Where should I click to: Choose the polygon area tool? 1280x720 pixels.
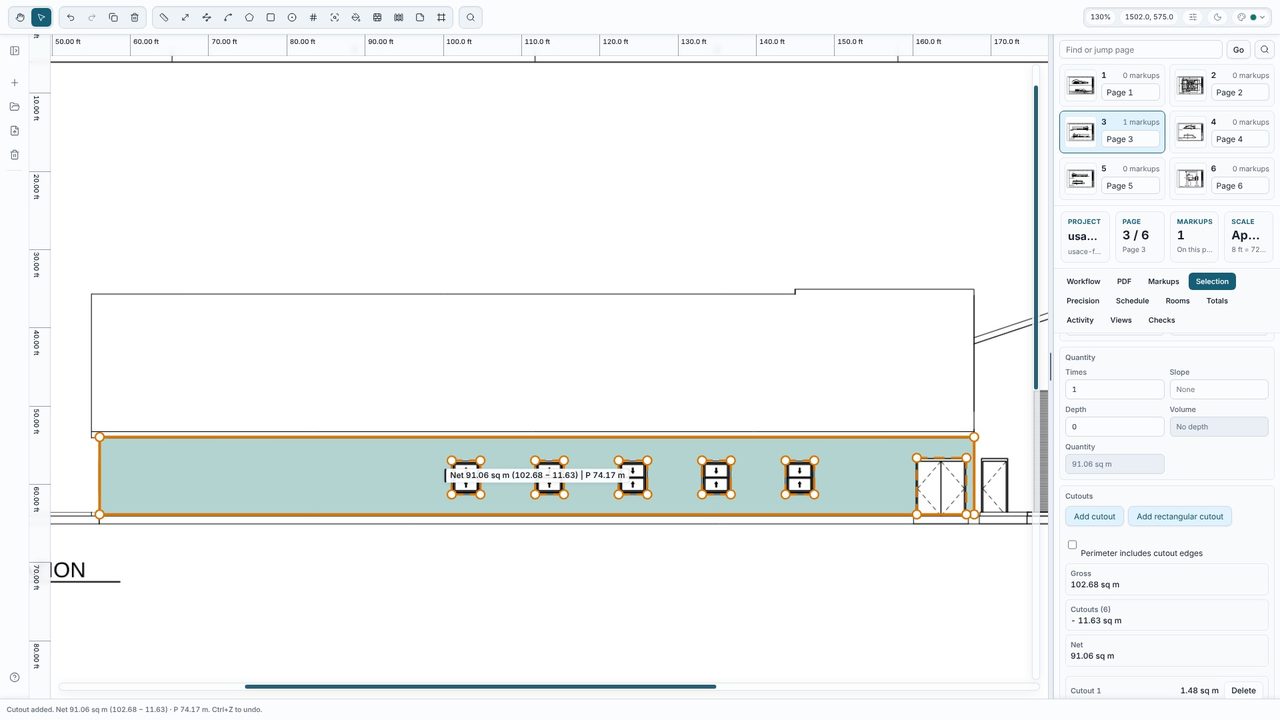click(249, 17)
